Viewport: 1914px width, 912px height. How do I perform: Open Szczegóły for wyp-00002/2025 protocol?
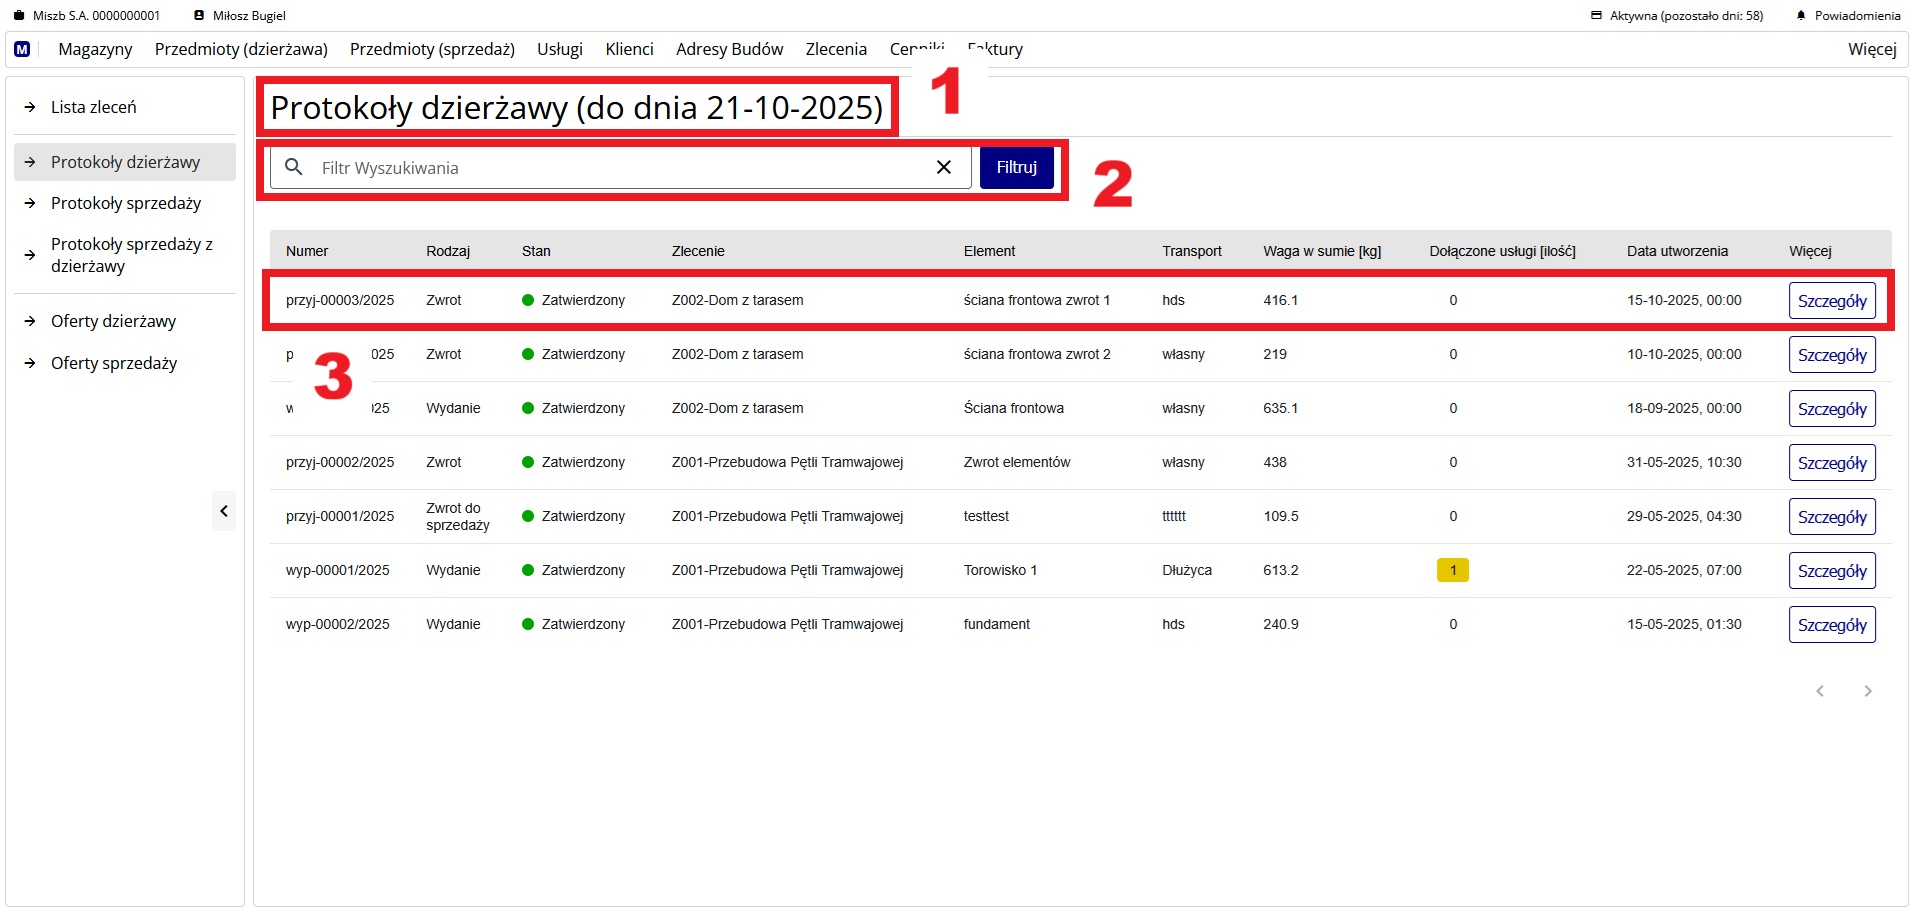[x=1831, y=625]
